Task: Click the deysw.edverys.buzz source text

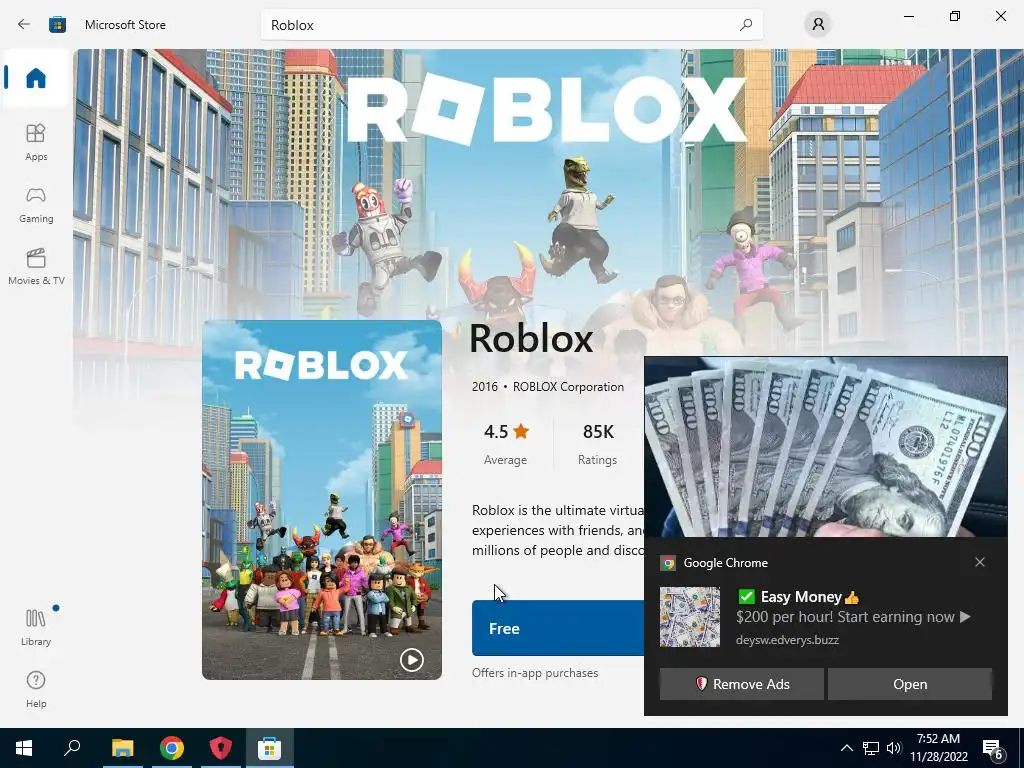Action: (x=787, y=640)
